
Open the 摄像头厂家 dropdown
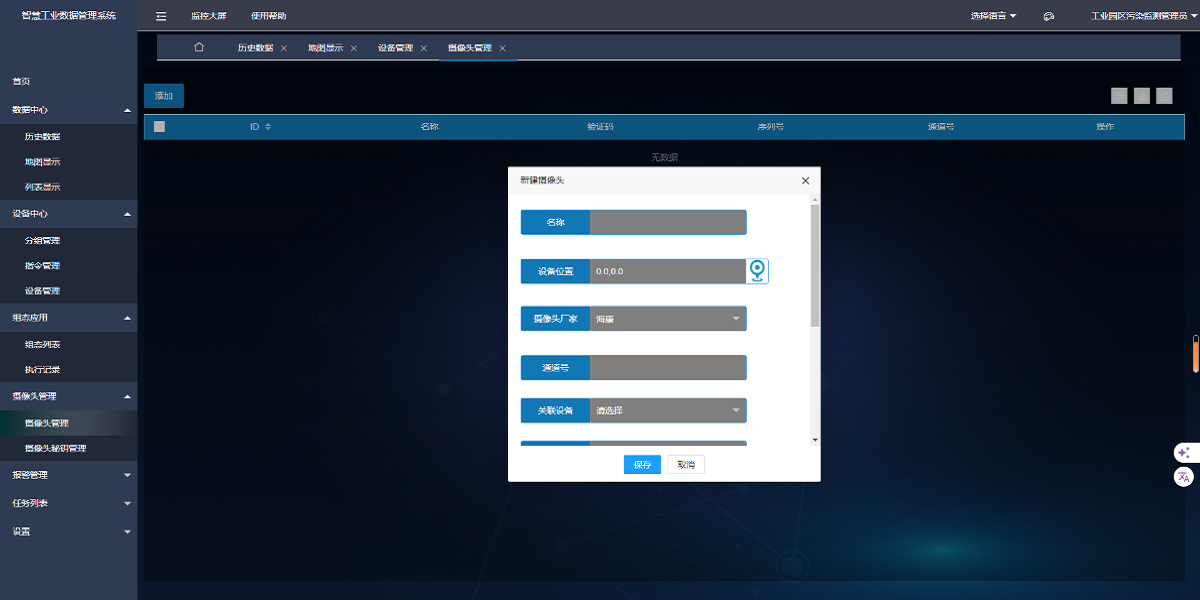[668, 319]
